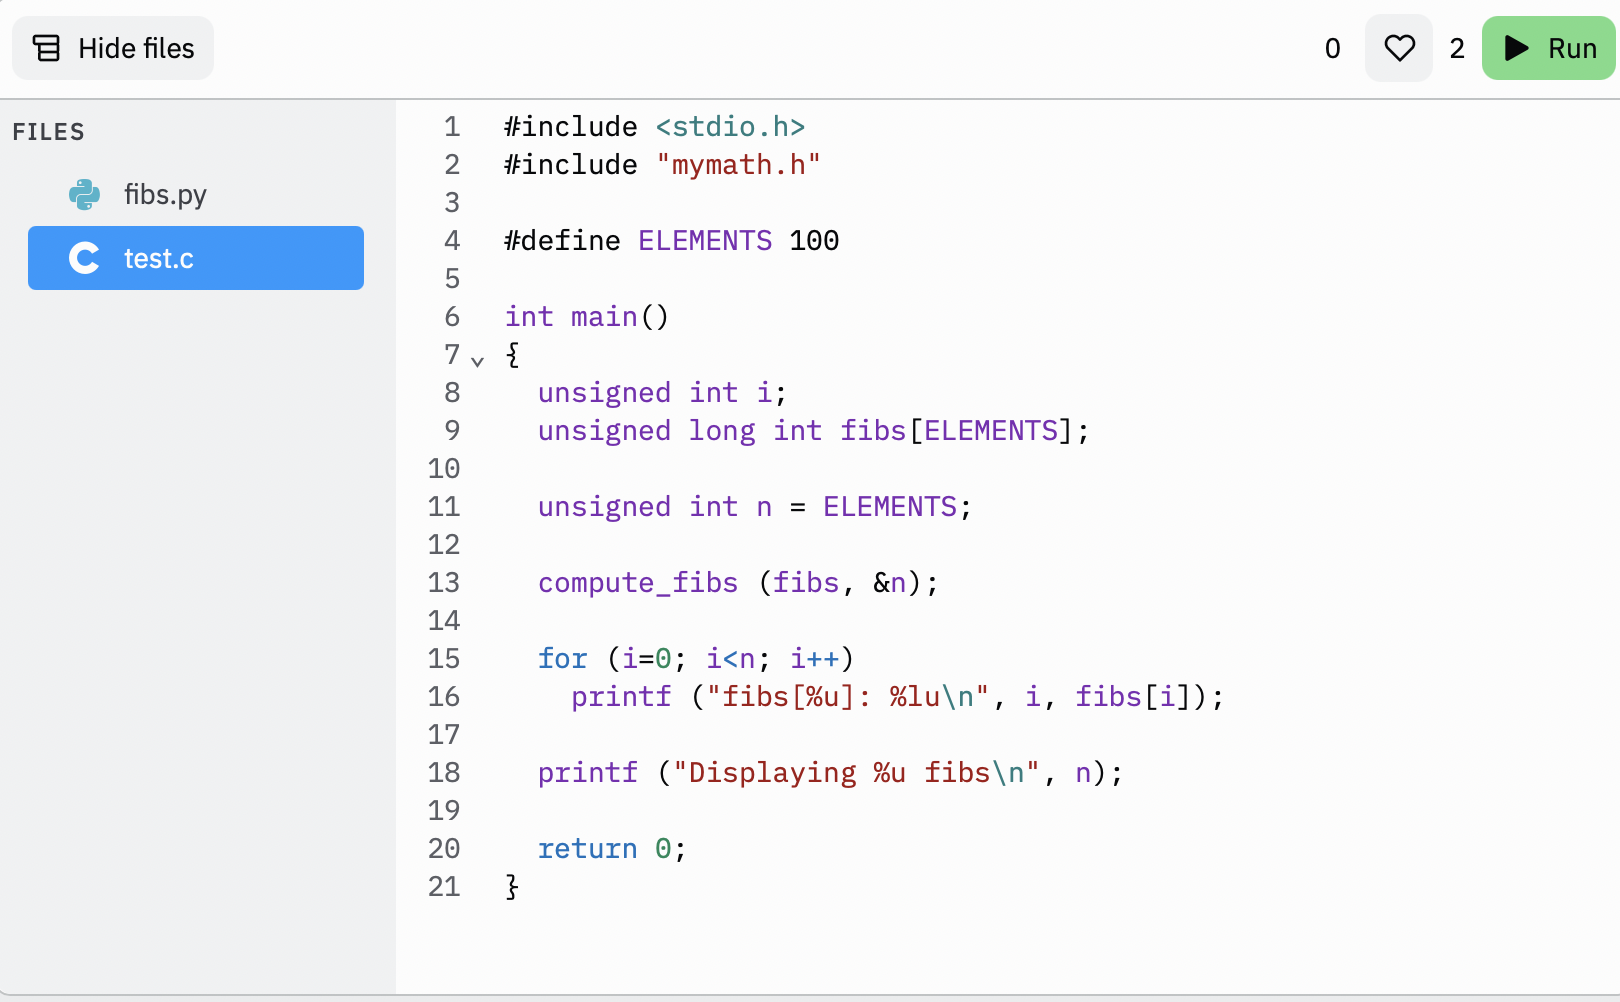This screenshot has height=1002, width=1620.
Task: Collapse the code fold arrow at line 7
Action: point(478,361)
